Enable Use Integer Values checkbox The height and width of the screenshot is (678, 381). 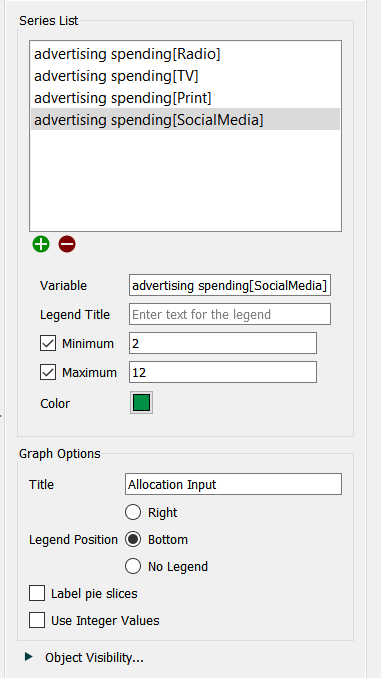tap(37, 620)
